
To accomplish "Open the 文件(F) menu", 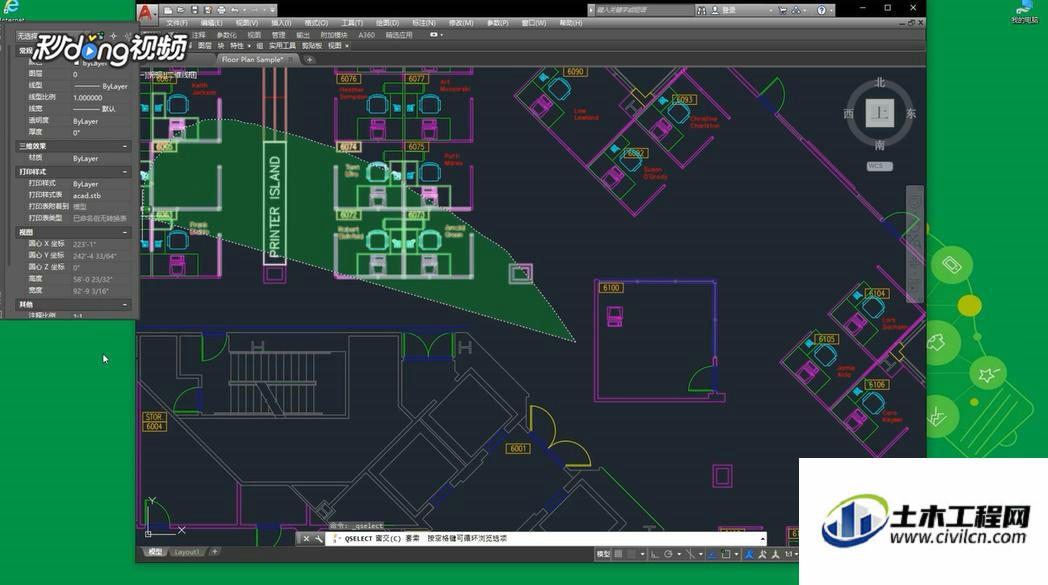I will [x=177, y=23].
